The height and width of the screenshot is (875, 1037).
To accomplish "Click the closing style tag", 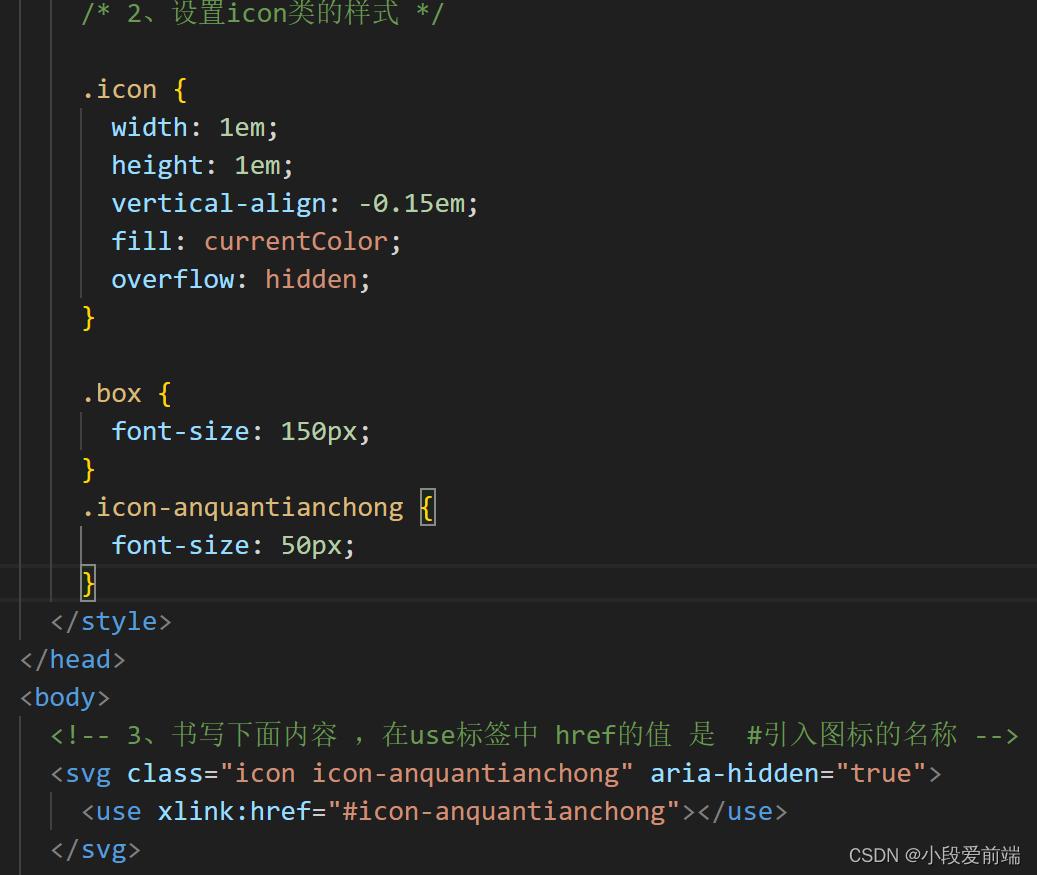I will [x=111, y=621].
